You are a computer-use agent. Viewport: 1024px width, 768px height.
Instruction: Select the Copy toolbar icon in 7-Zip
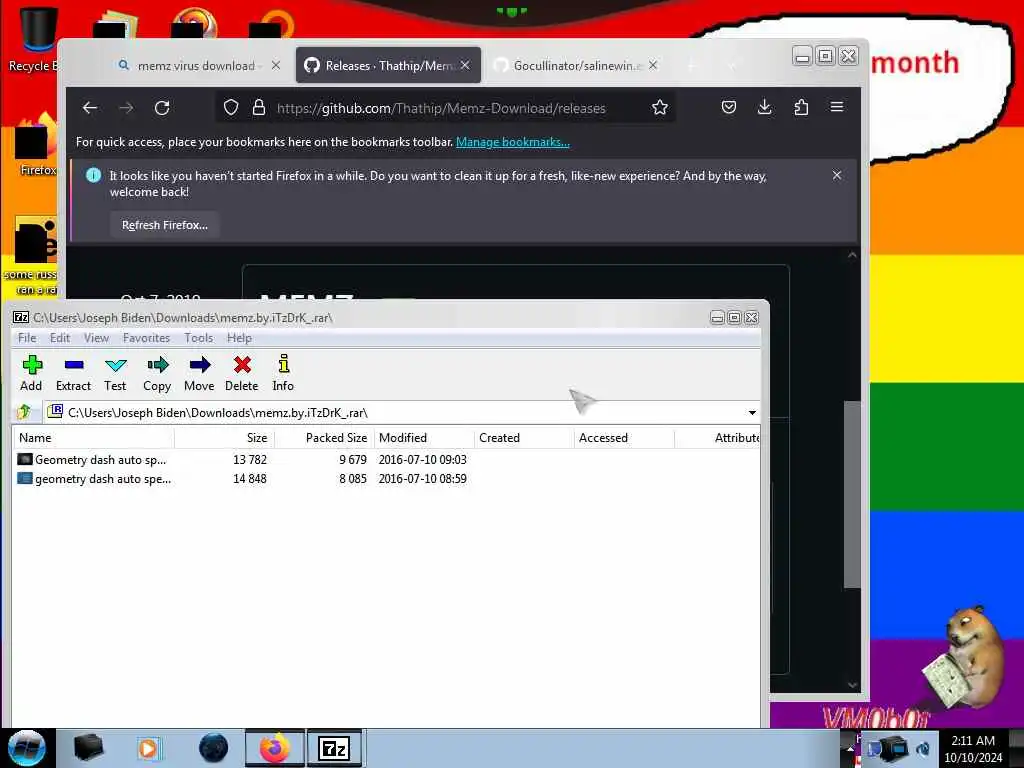157,373
